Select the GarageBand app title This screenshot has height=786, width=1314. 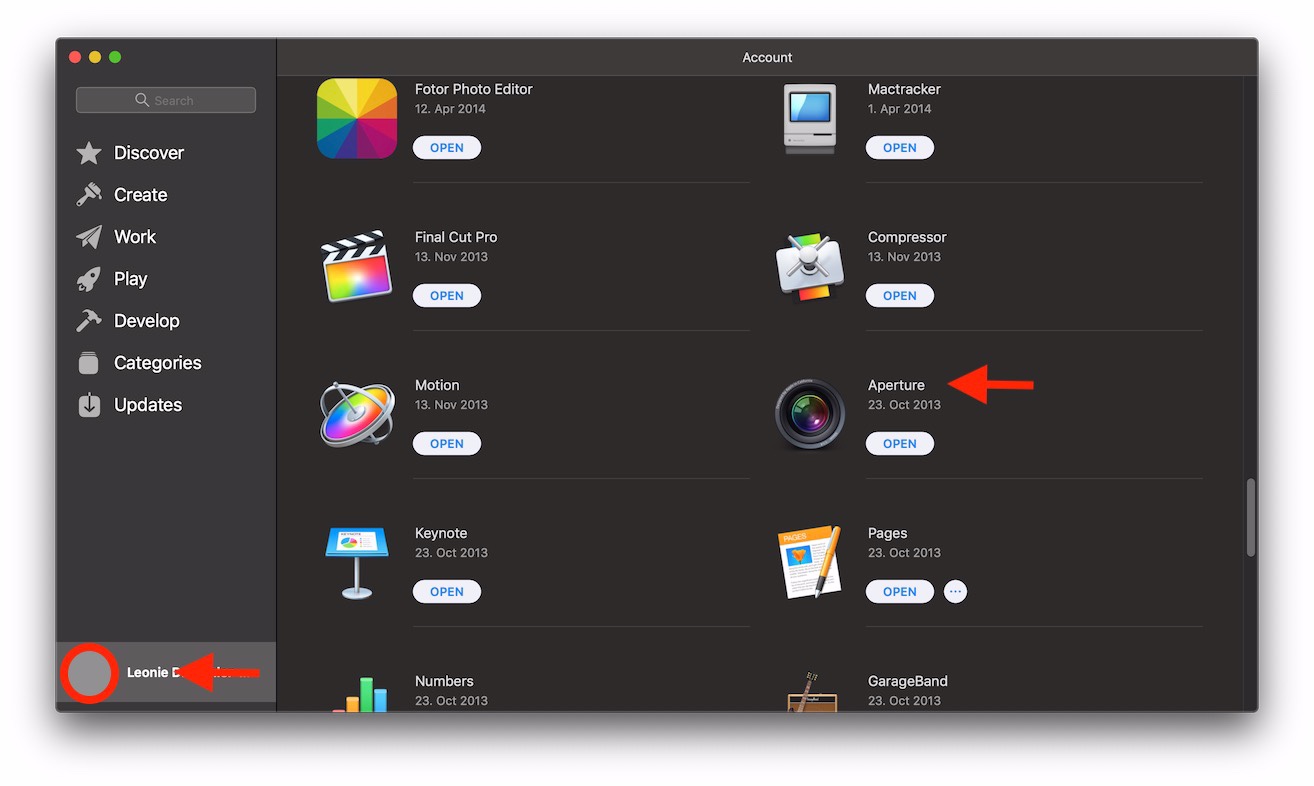[x=908, y=681]
